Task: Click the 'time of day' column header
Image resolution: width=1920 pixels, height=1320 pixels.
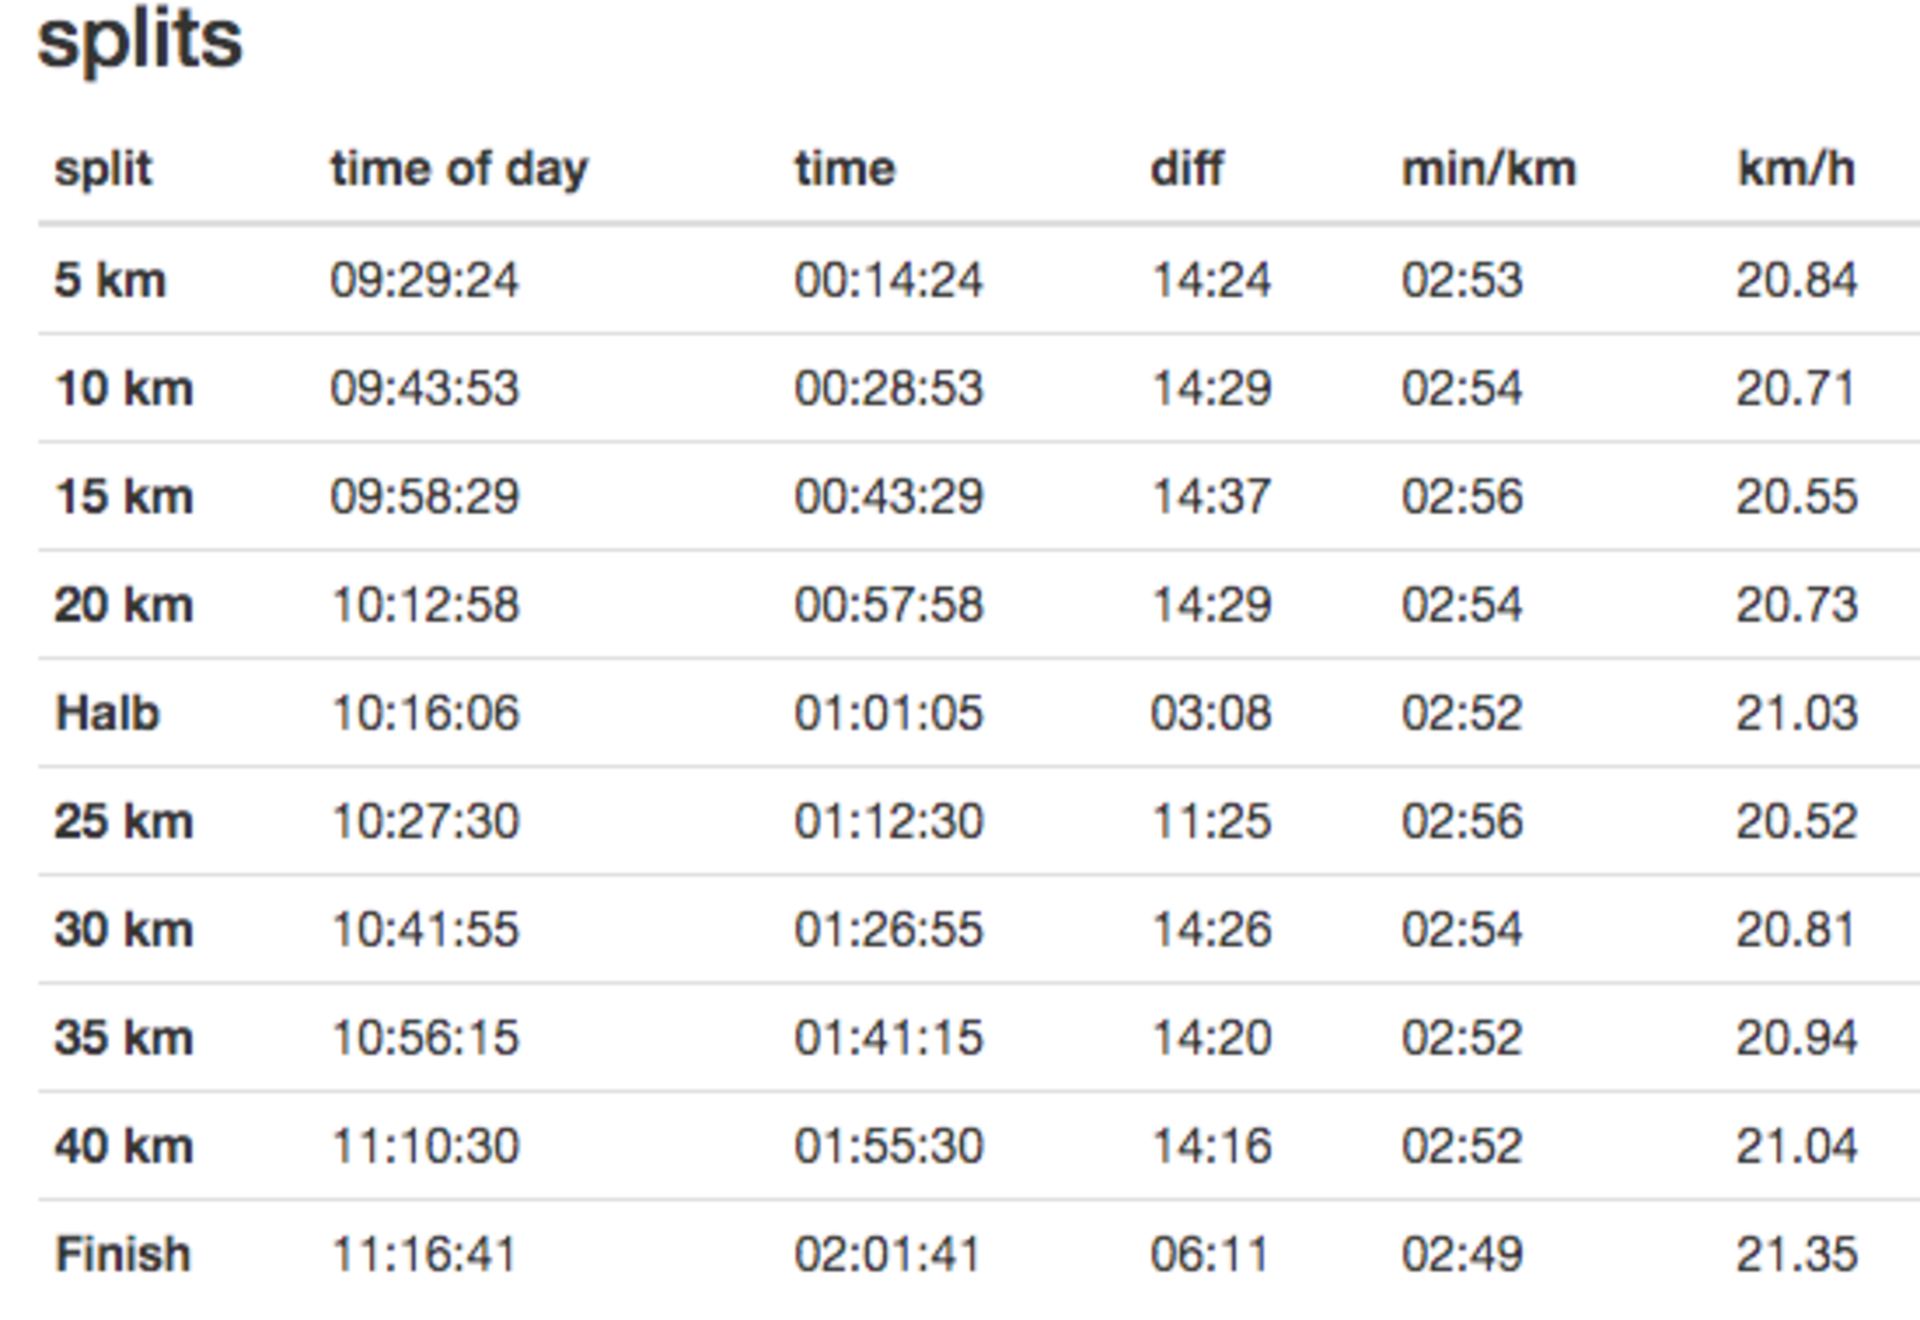Action: [x=459, y=169]
